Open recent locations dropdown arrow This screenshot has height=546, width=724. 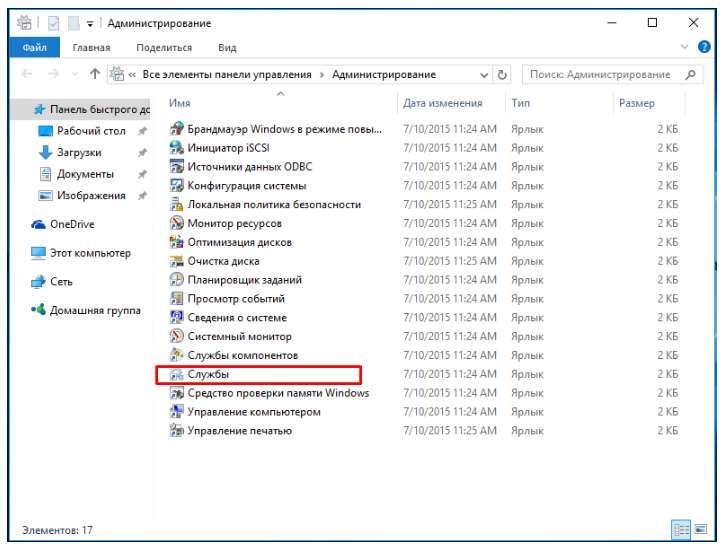click(74, 74)
